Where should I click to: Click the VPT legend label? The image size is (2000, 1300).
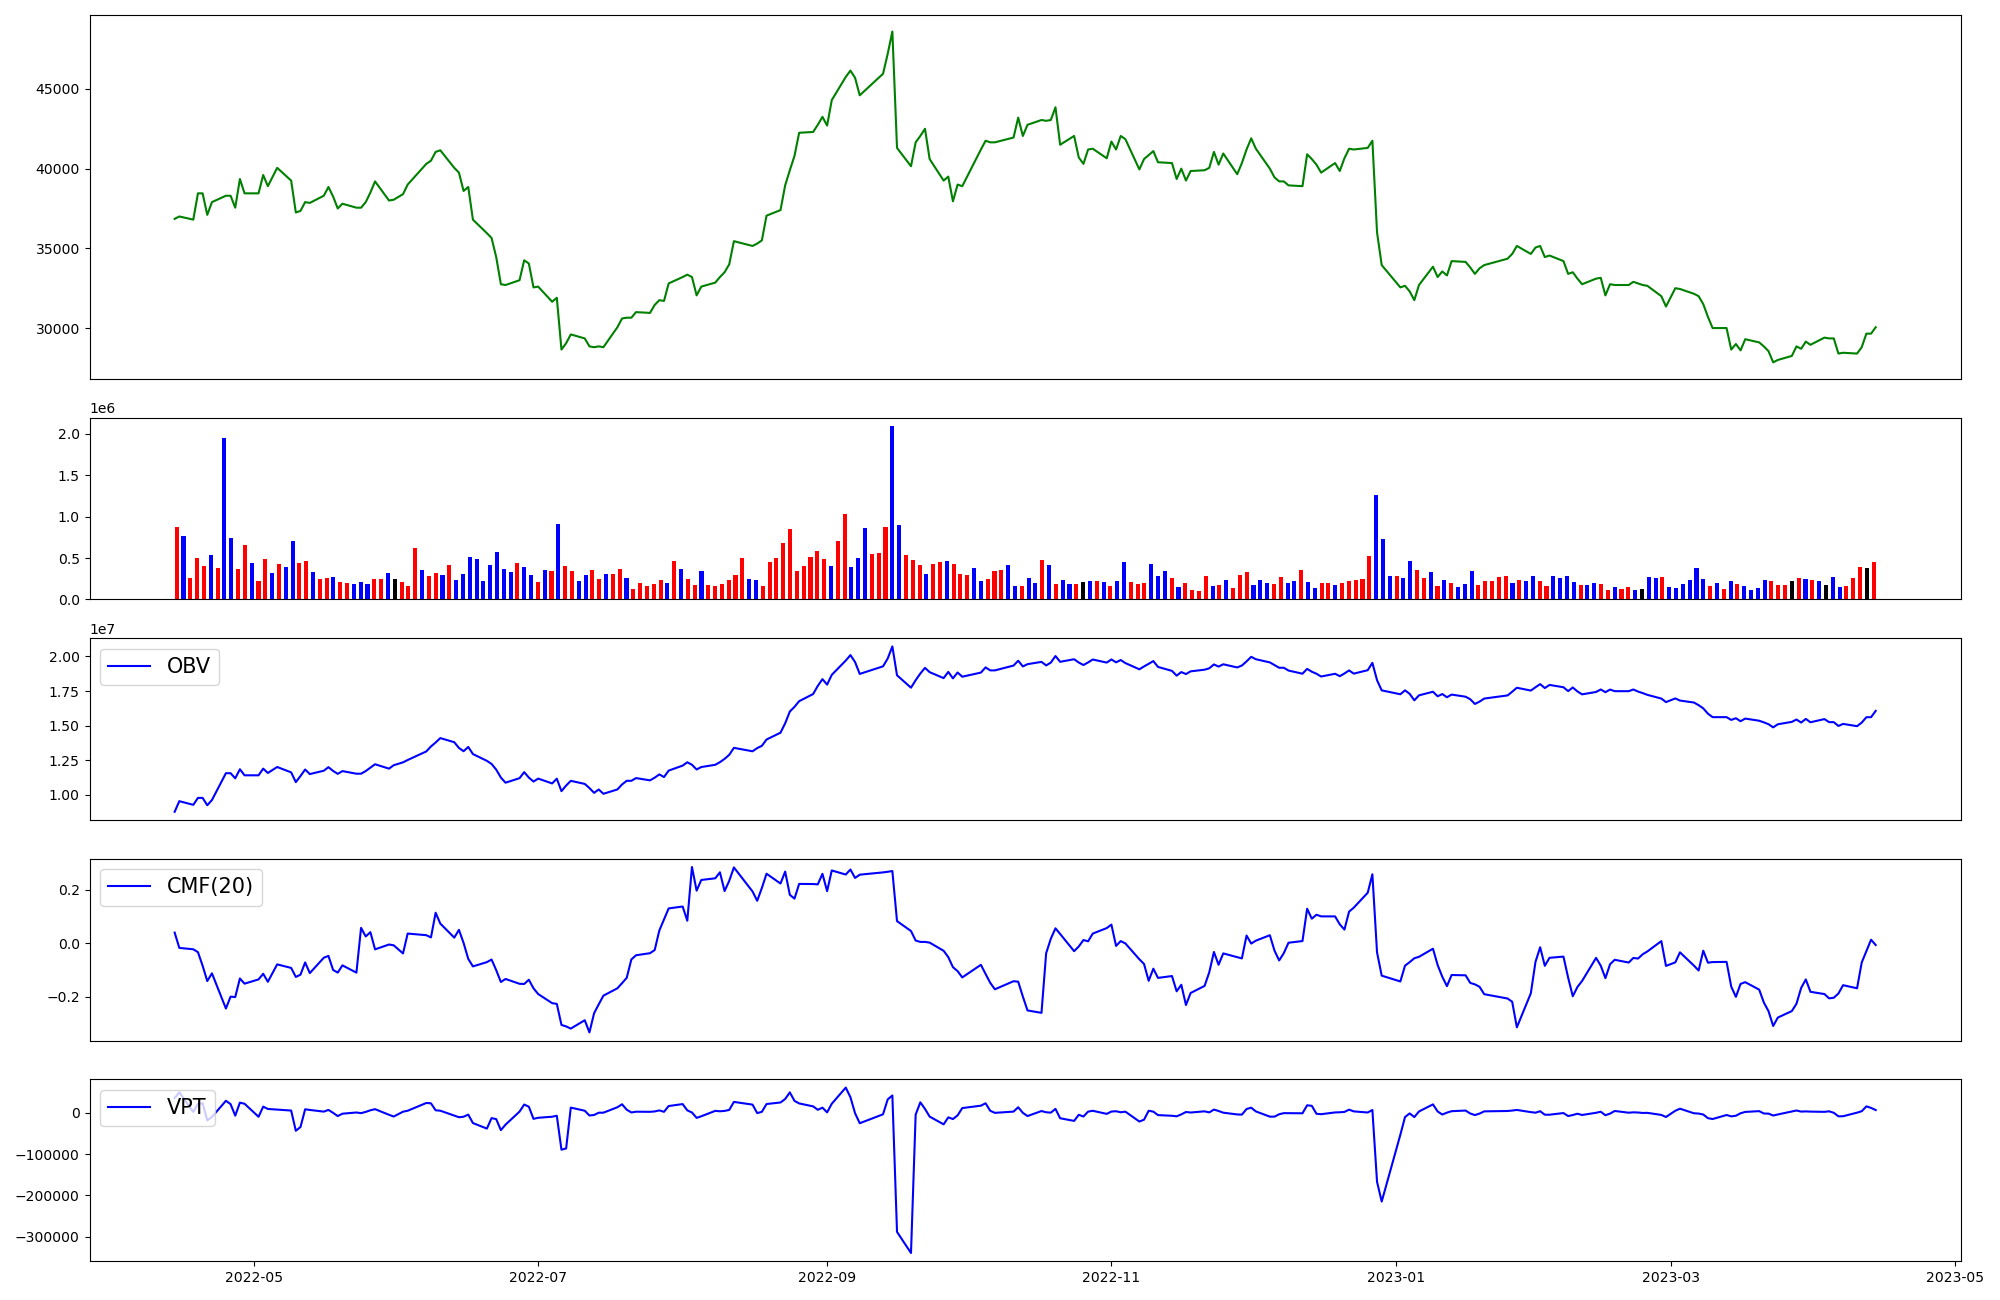[186, 1107]
